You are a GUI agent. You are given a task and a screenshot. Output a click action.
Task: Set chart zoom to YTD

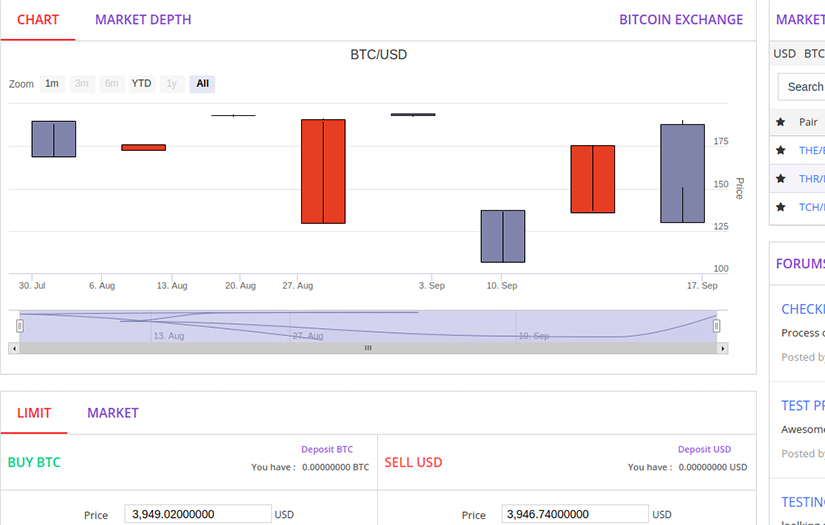tap(142, 84)
